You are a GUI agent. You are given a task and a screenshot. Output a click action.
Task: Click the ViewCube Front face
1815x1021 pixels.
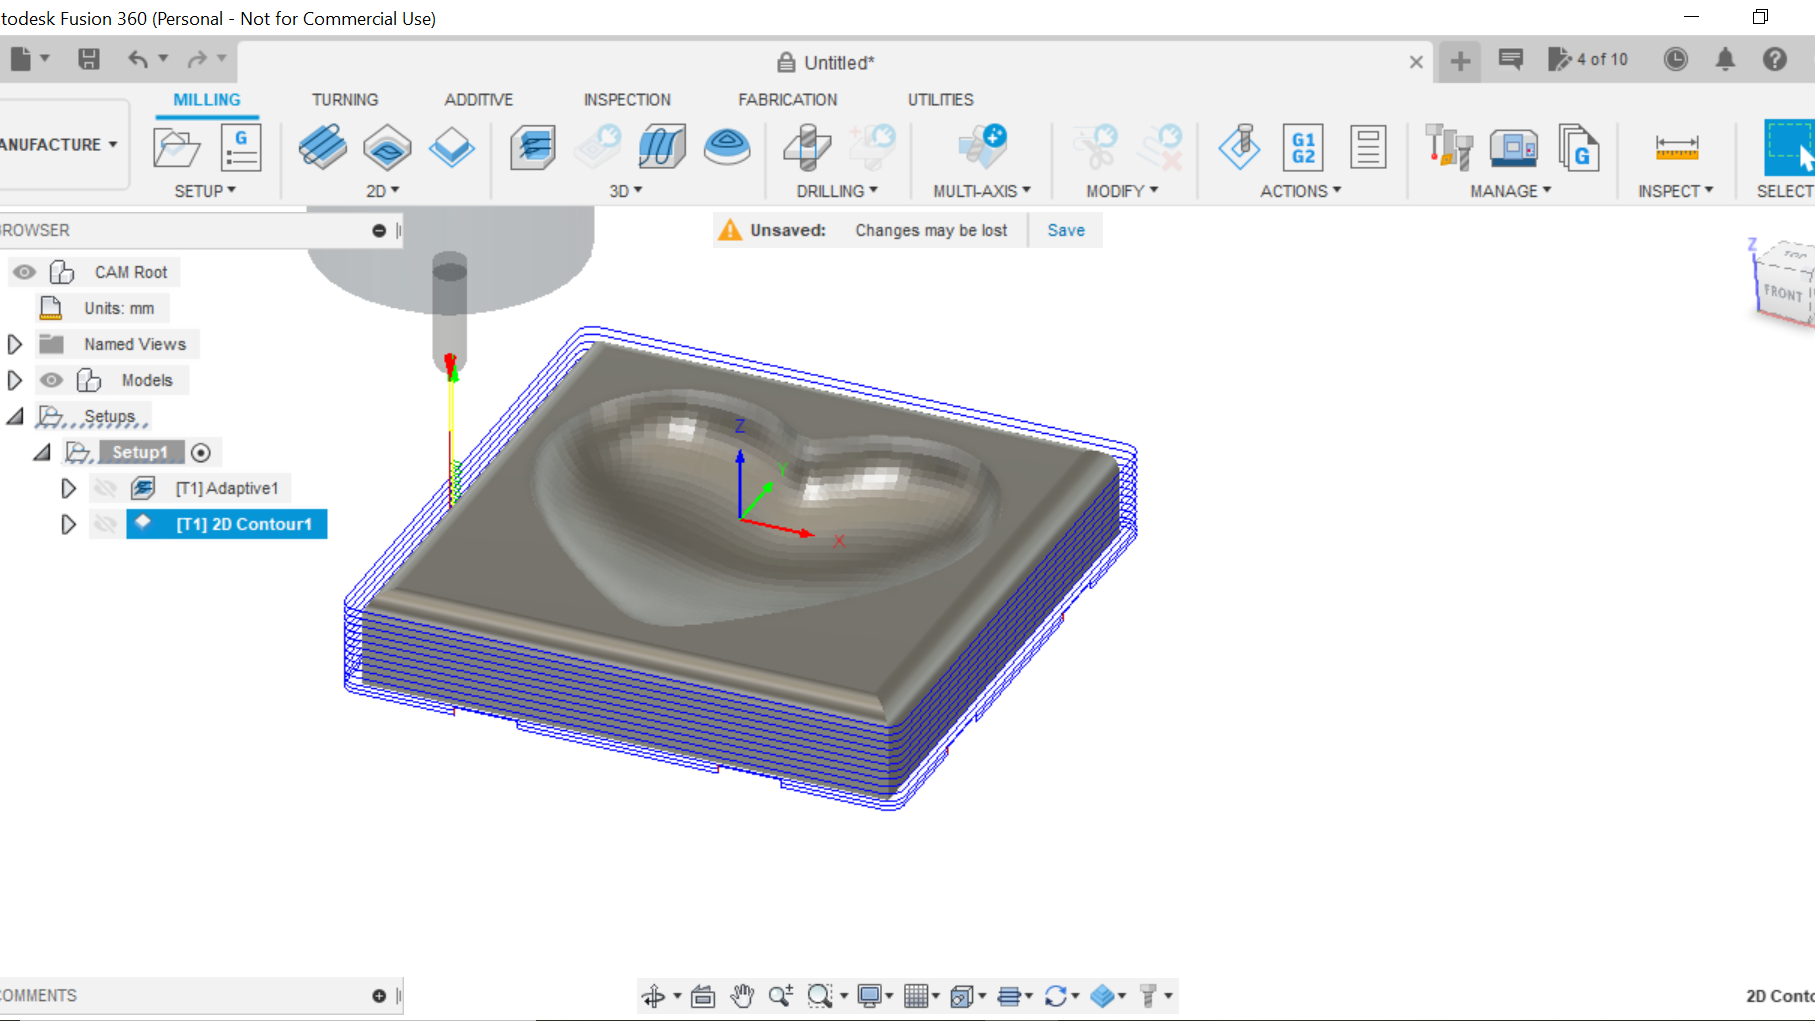[1784, 292]
